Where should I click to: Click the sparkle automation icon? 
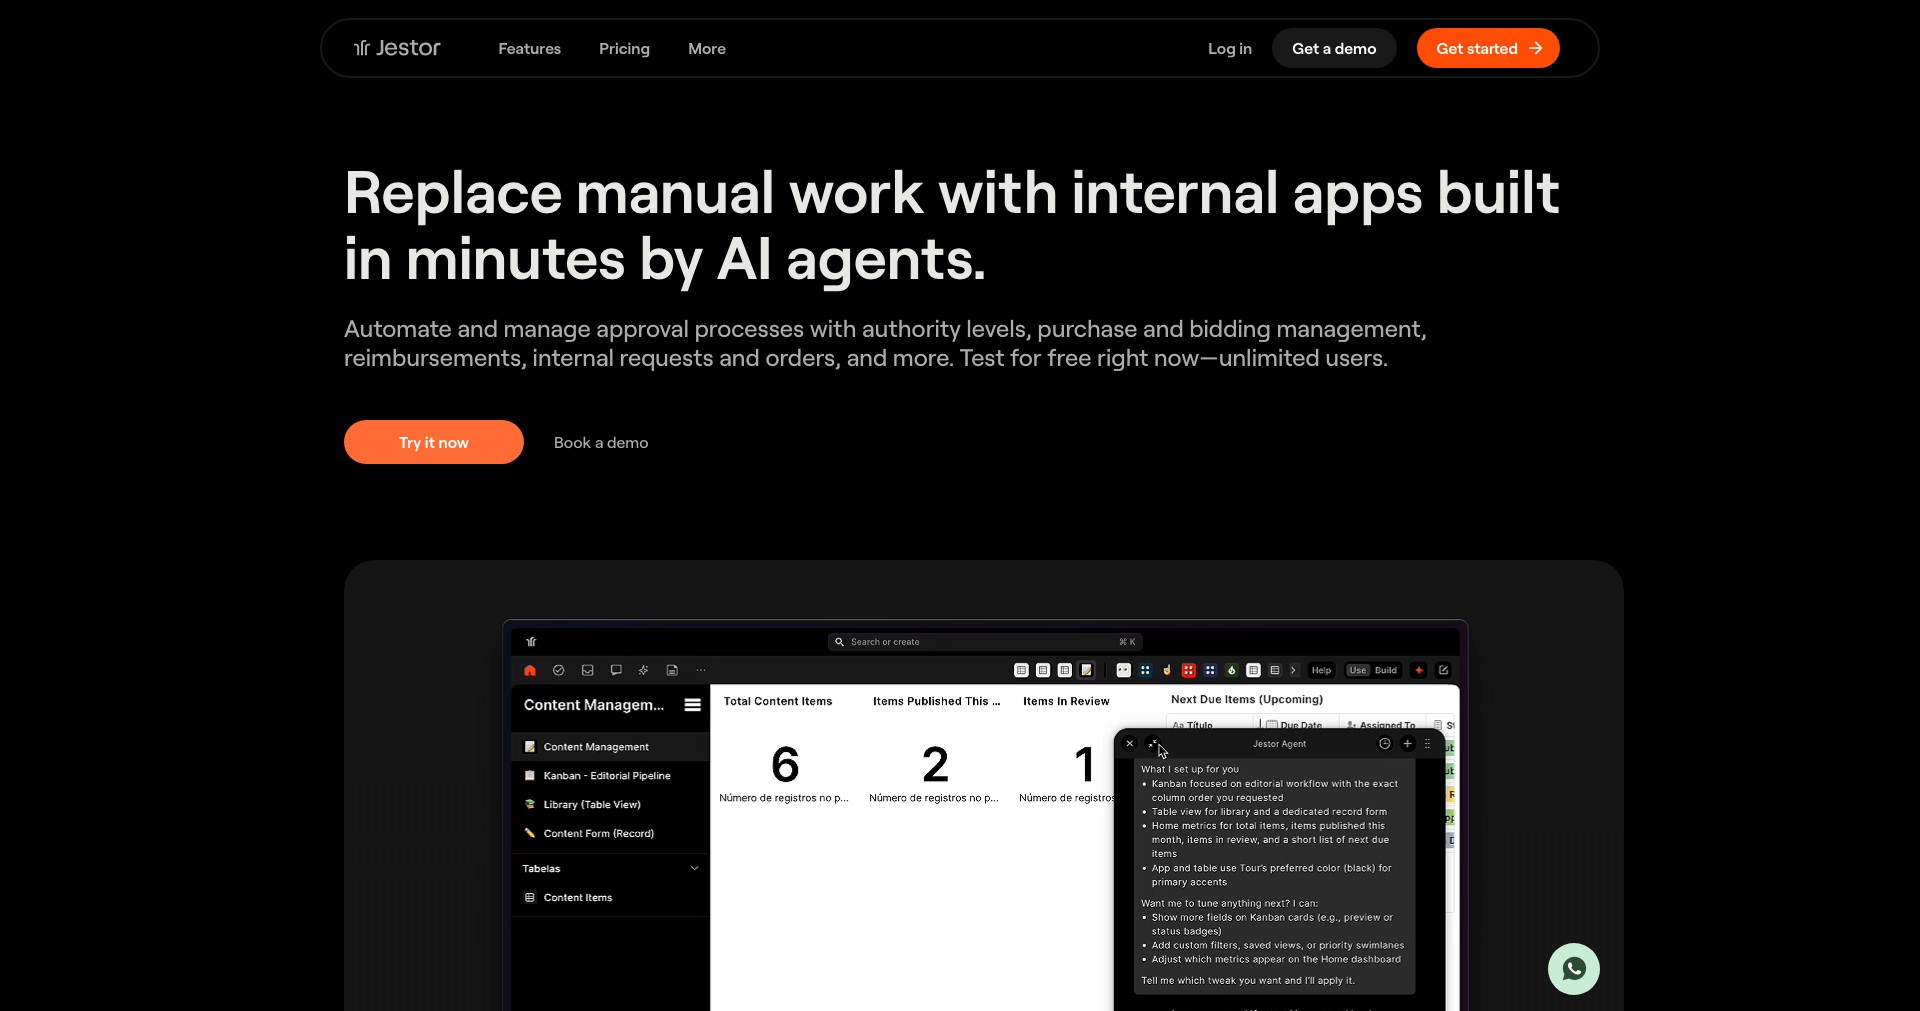tap(643, 670)
